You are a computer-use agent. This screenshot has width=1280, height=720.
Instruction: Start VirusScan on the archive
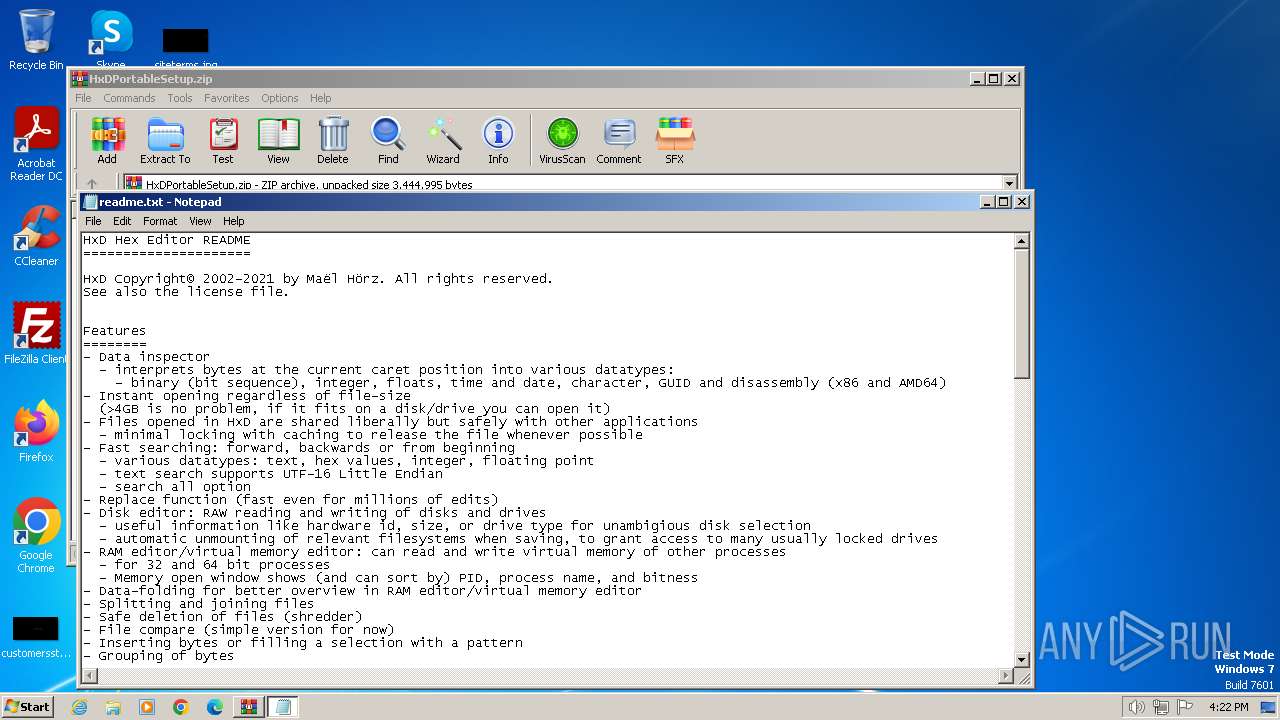[562, 140]
